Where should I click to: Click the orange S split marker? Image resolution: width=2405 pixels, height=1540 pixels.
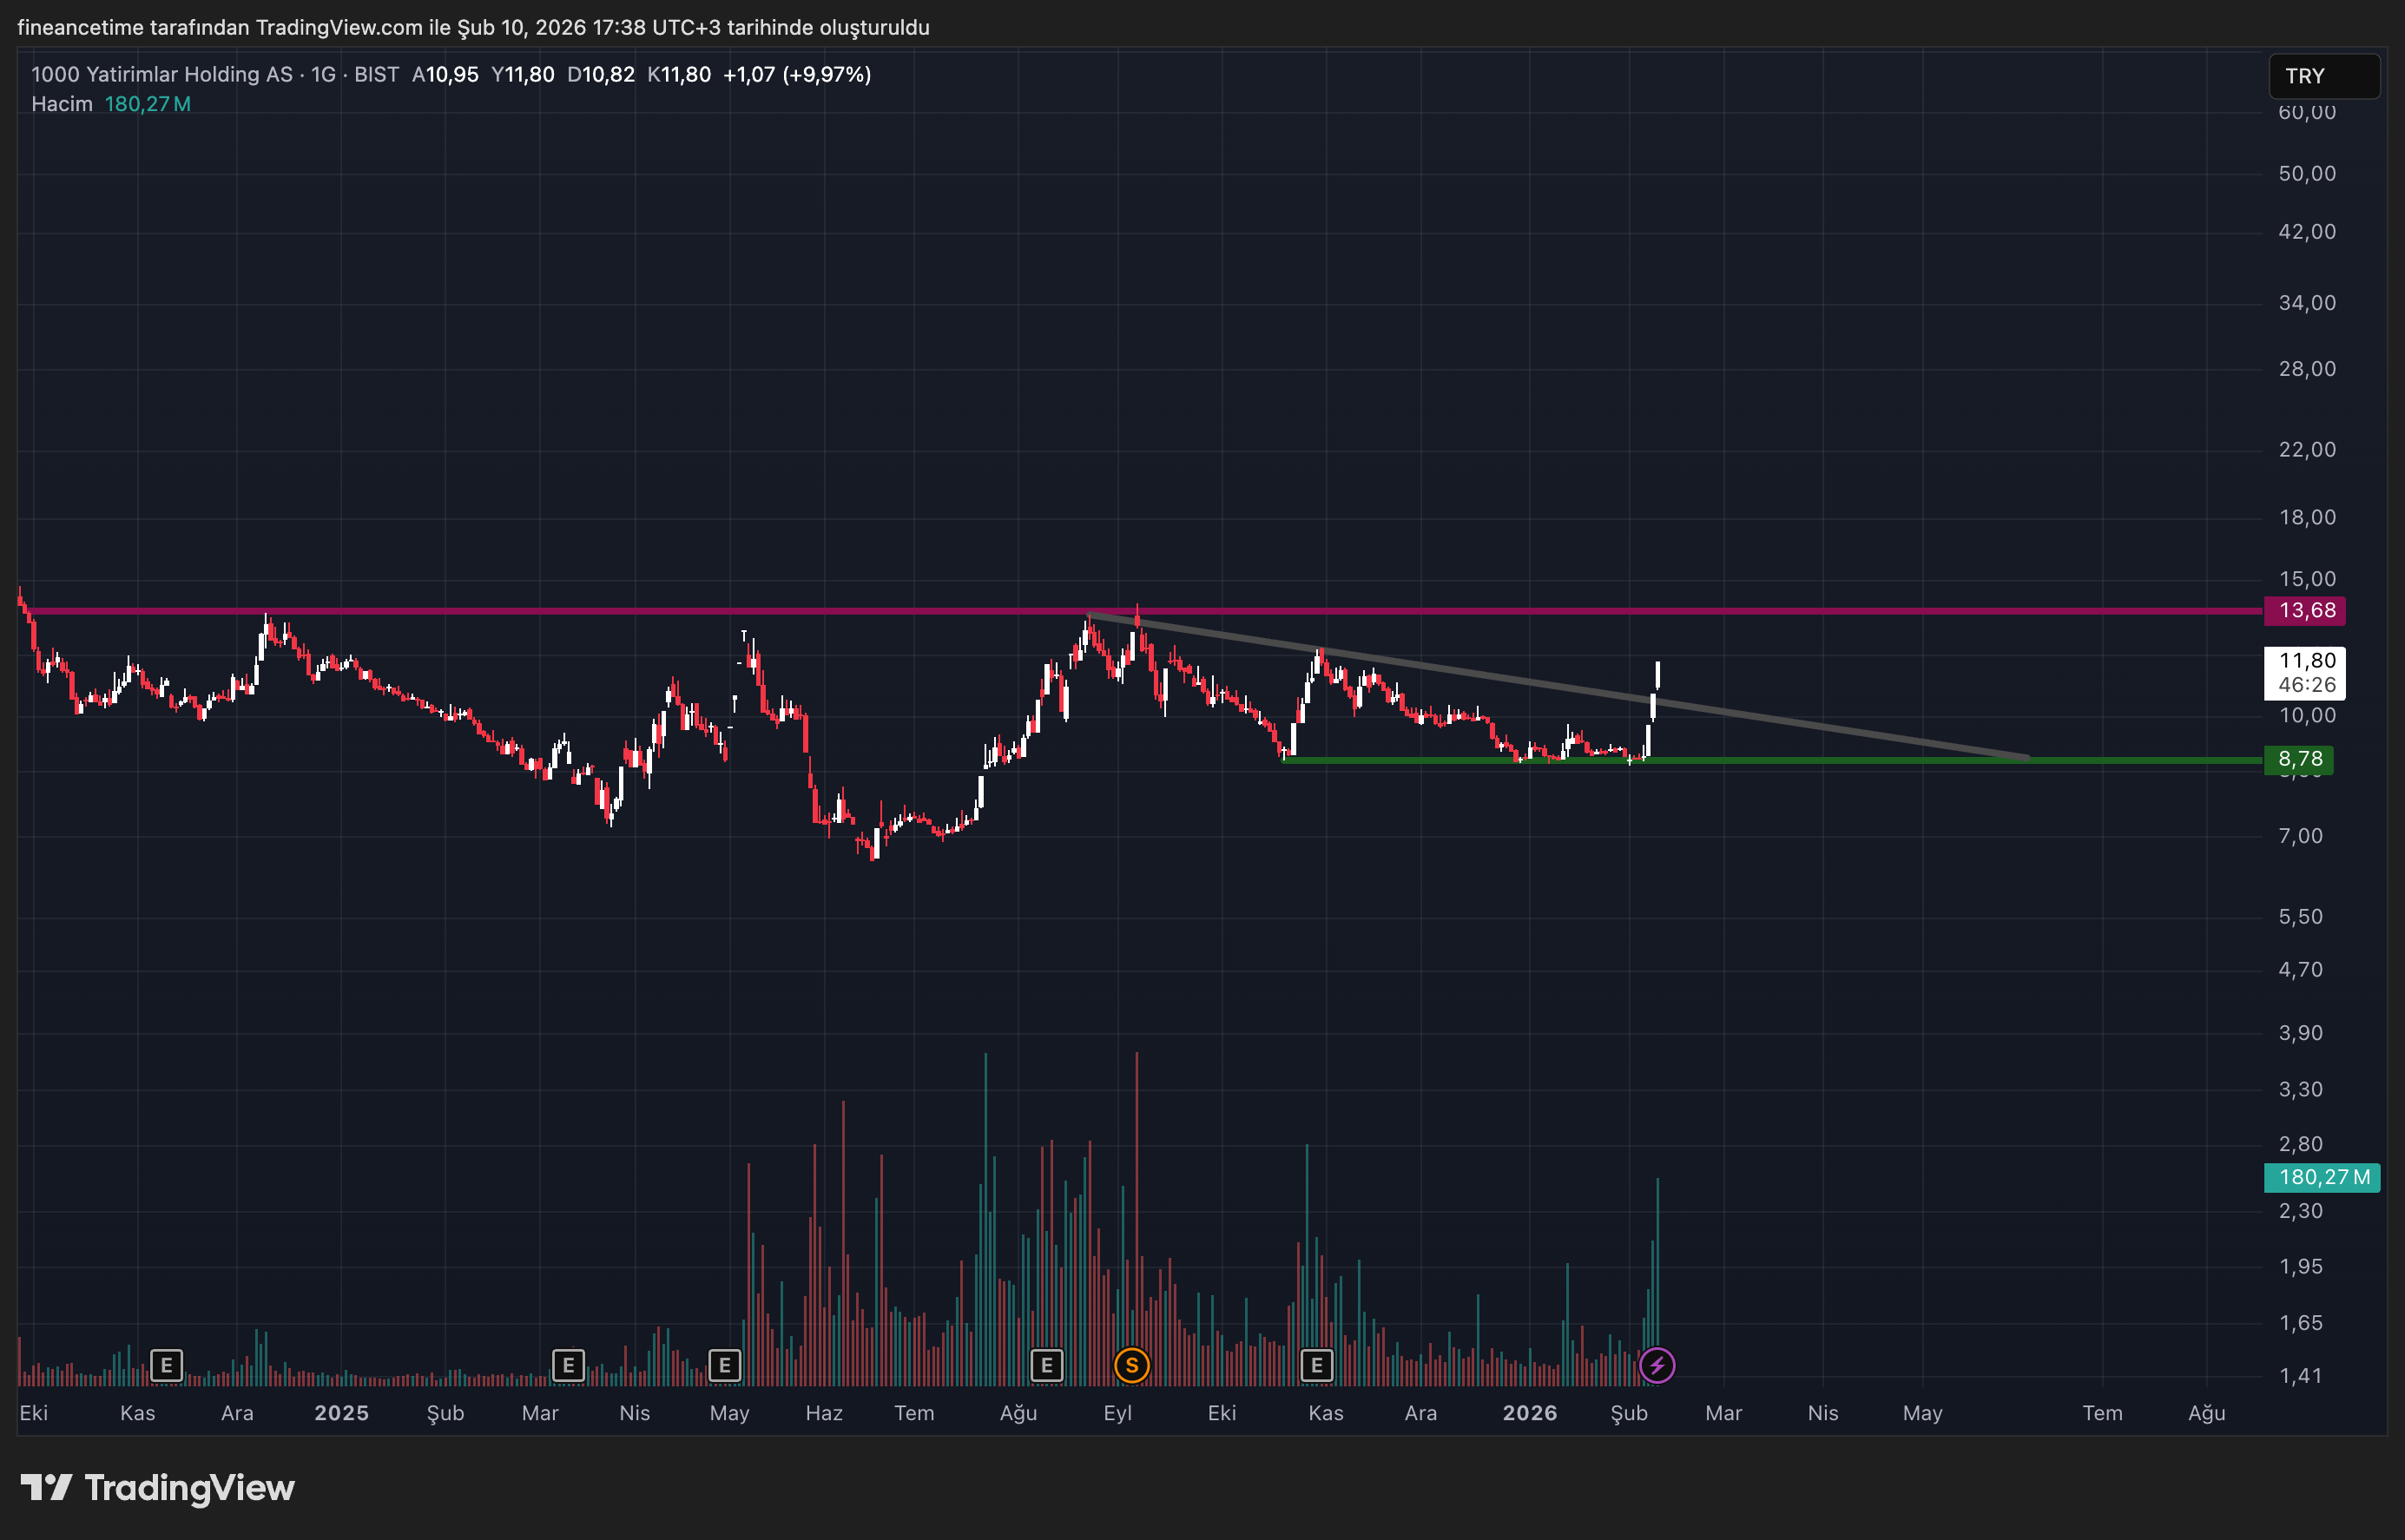point(1132,1365)
